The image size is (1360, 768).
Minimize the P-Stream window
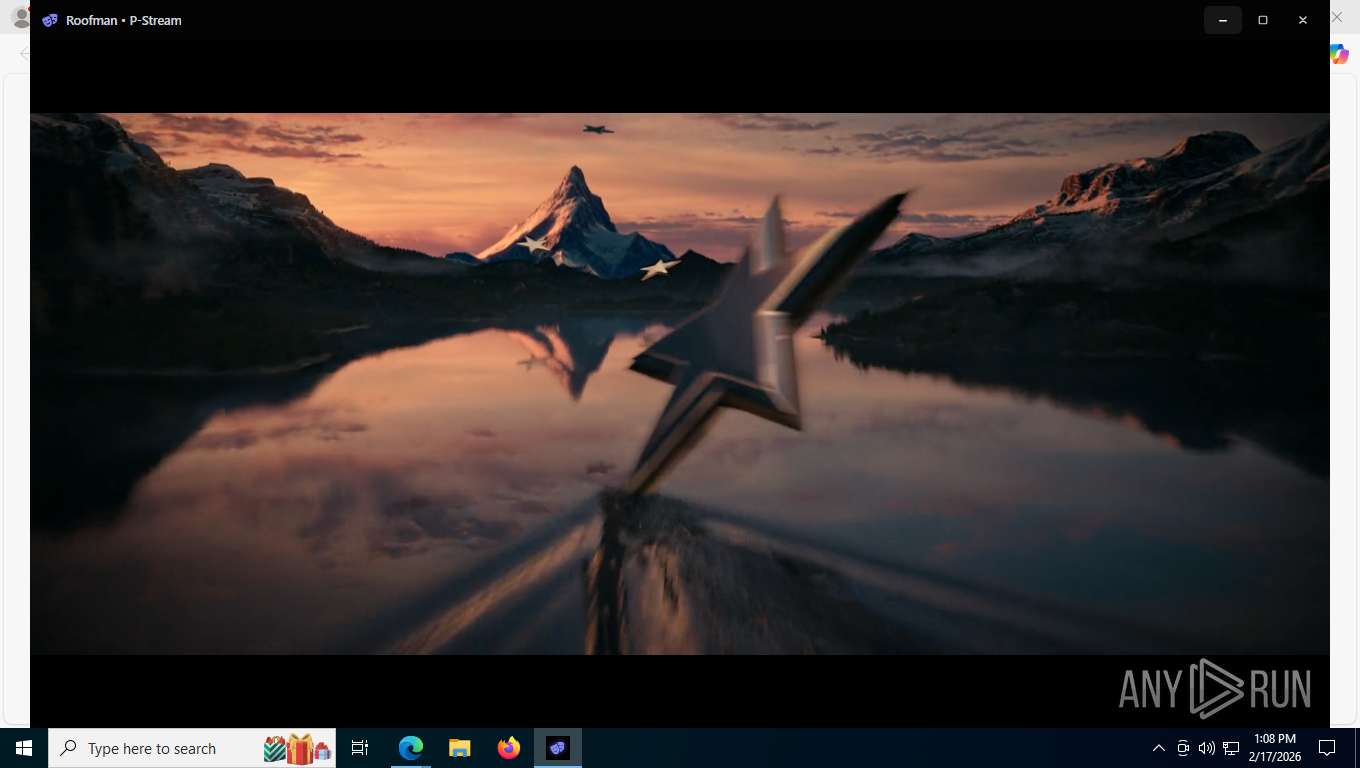pos(1222,20)
